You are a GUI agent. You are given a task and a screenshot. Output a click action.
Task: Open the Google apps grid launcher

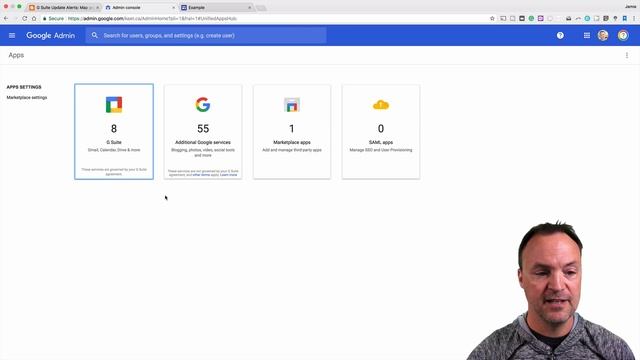(x=587, y=36)
